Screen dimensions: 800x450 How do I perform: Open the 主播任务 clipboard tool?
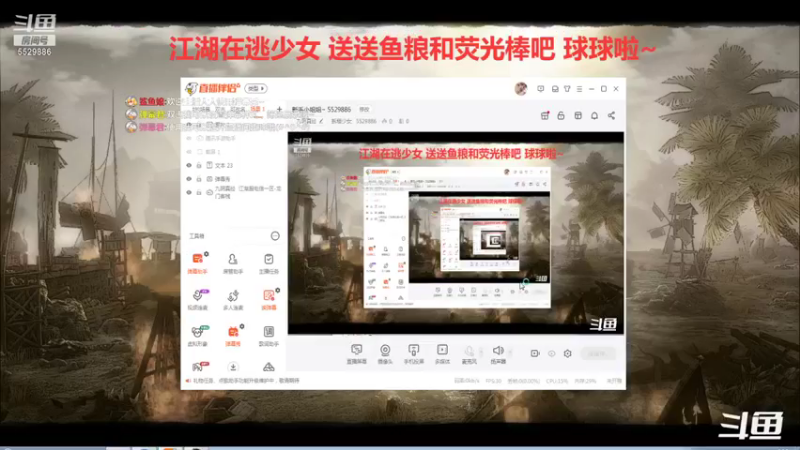pos(268,263)
